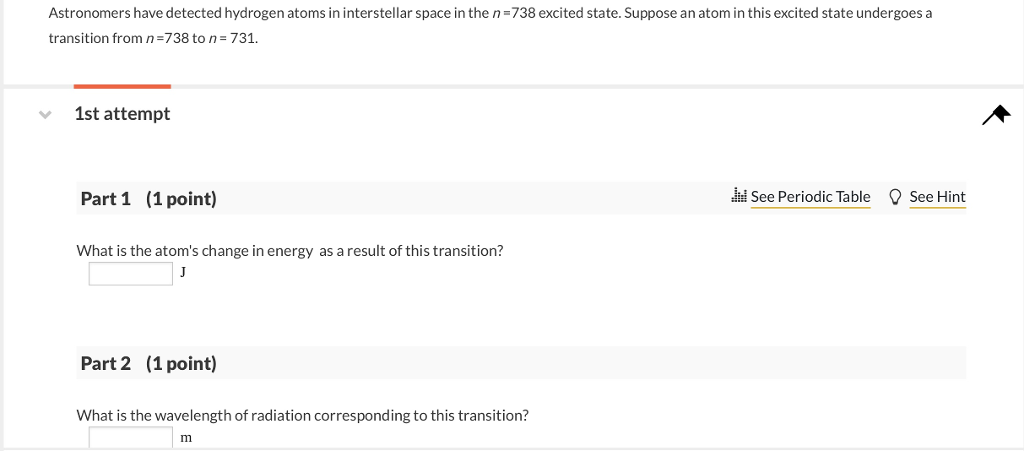The height and width of the screenshot is (451, 1024).
Task: Click the Part 2 header label
Action: point(105,364)
